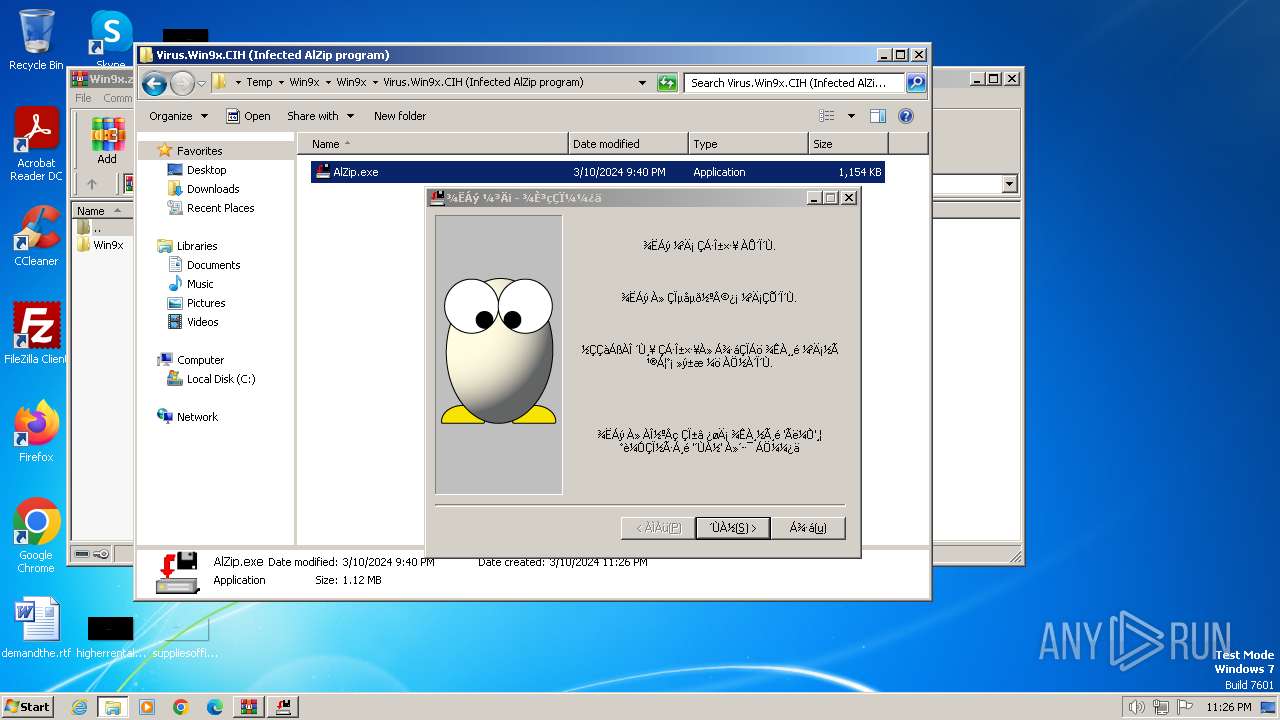This screenshot has height=720, width=1280.
Task: Open WinRAR path combo box dropdown
Action: (x=1008, y=184)
